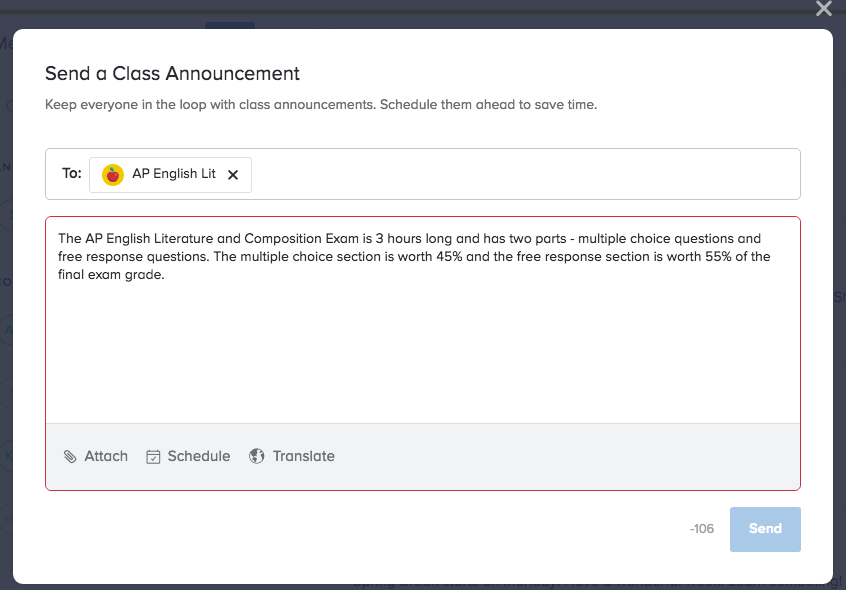Click the paperclip Attach icon
Image resolution: width=846 pixels, height=590 pixels.
(x=70, y=457)
